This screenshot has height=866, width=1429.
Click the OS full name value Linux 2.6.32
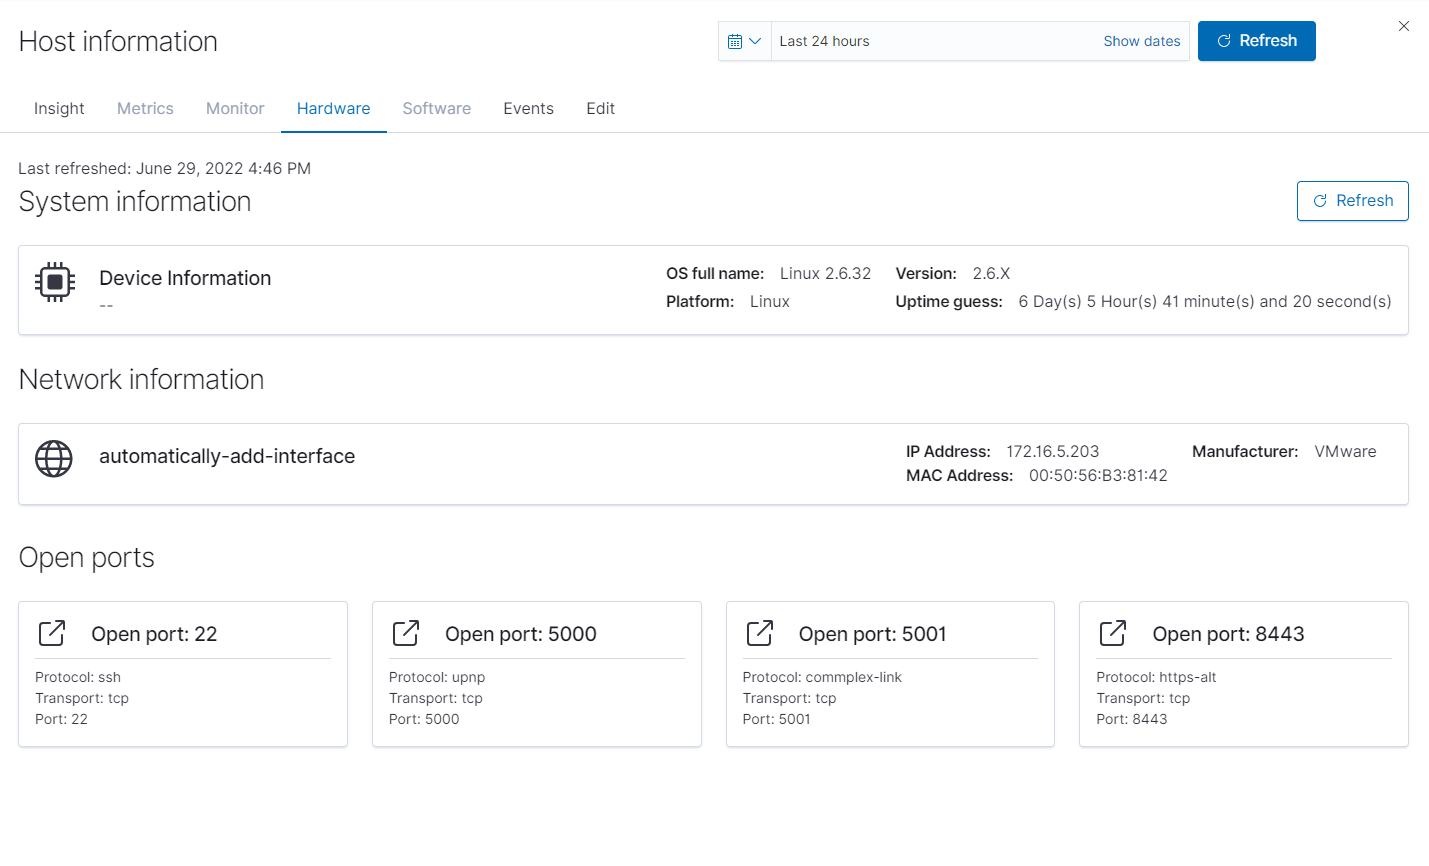click(x=826, y=273)
